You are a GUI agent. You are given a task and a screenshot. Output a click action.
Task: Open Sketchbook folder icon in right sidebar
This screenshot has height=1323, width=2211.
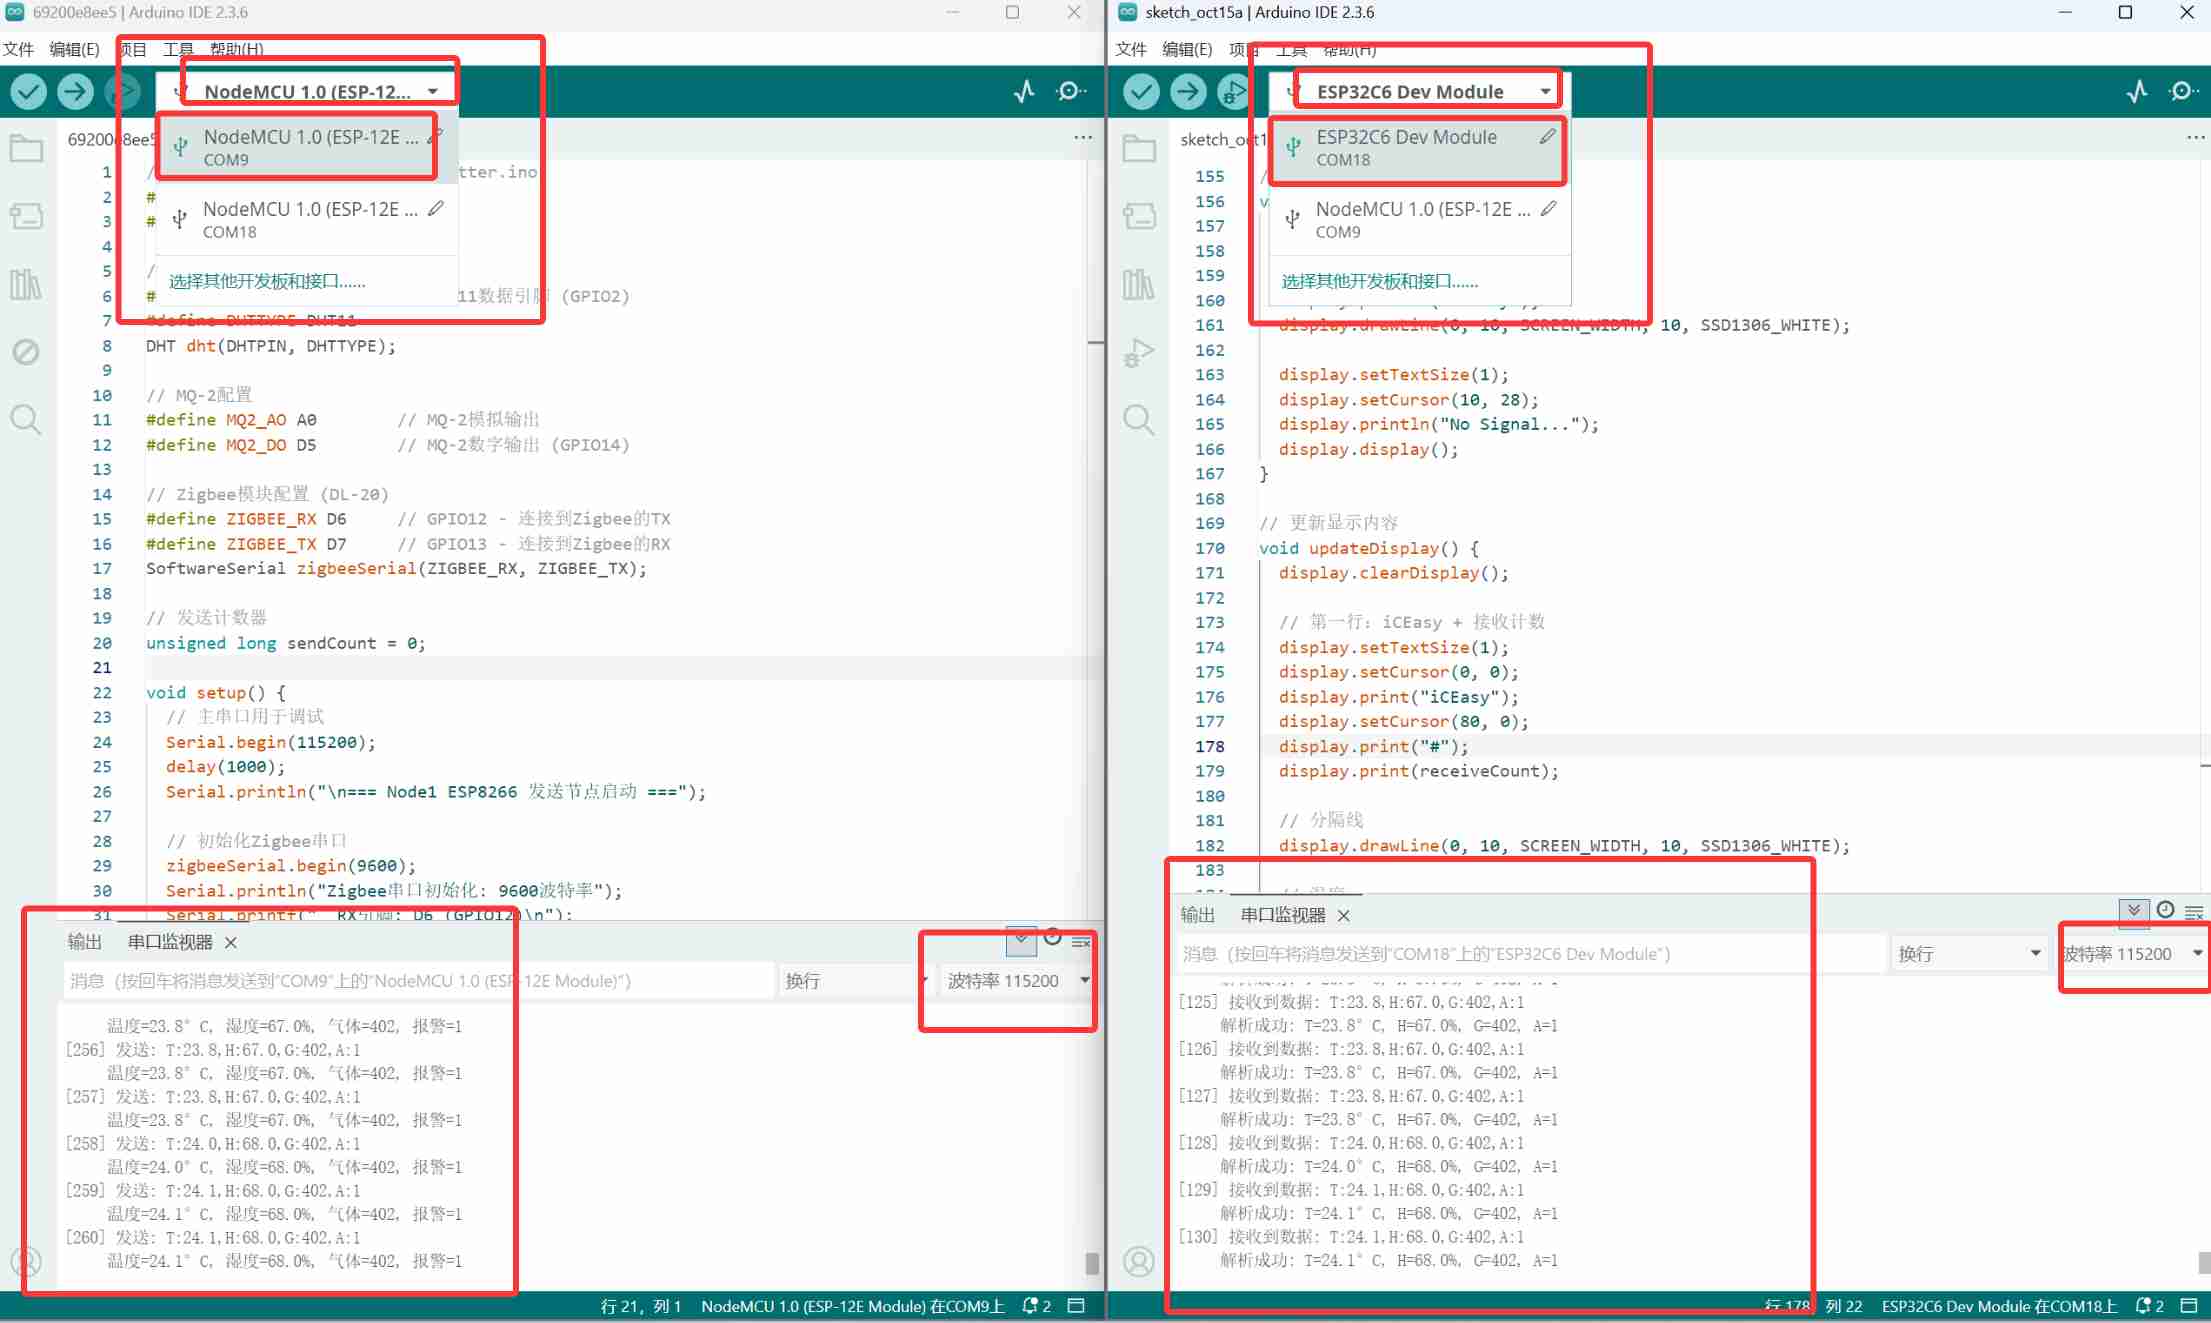pyautogui.click(x=1138, y=149)
